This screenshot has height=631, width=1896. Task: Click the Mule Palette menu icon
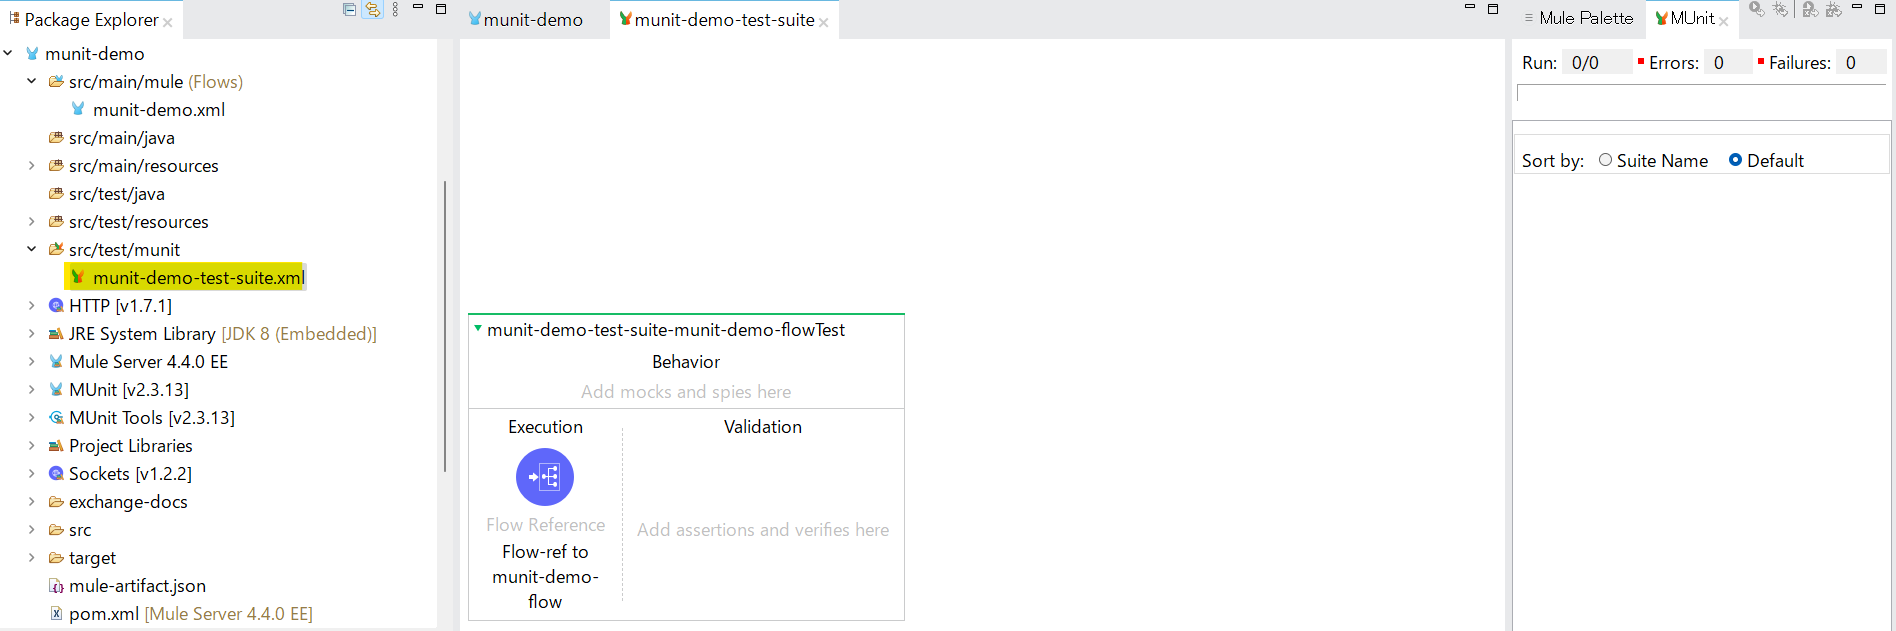click(x=1529, y=18)
